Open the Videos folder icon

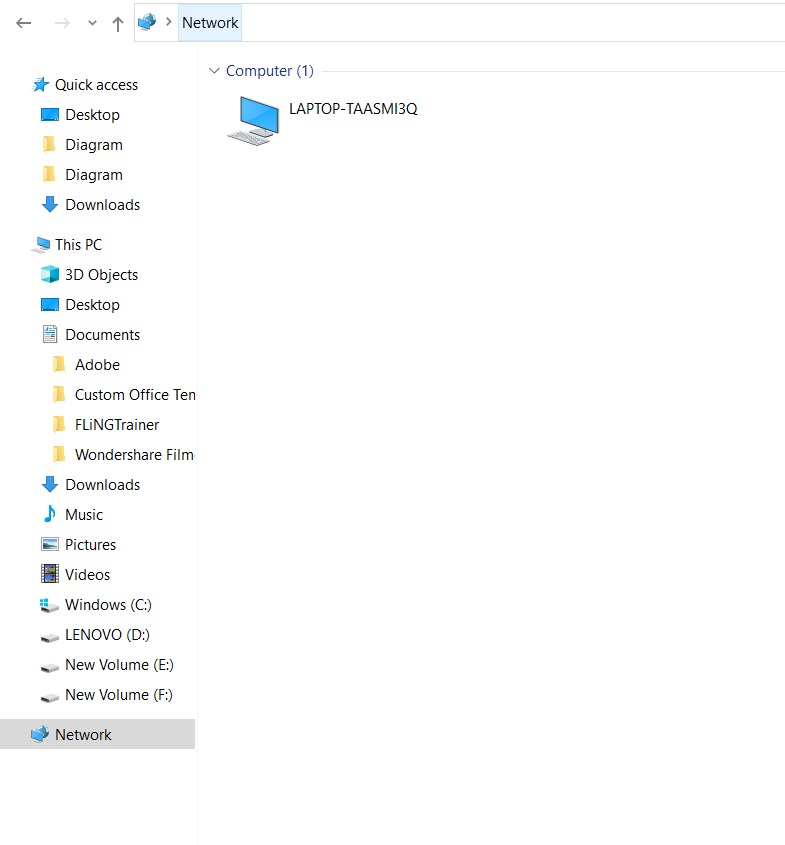click(50, 575)
